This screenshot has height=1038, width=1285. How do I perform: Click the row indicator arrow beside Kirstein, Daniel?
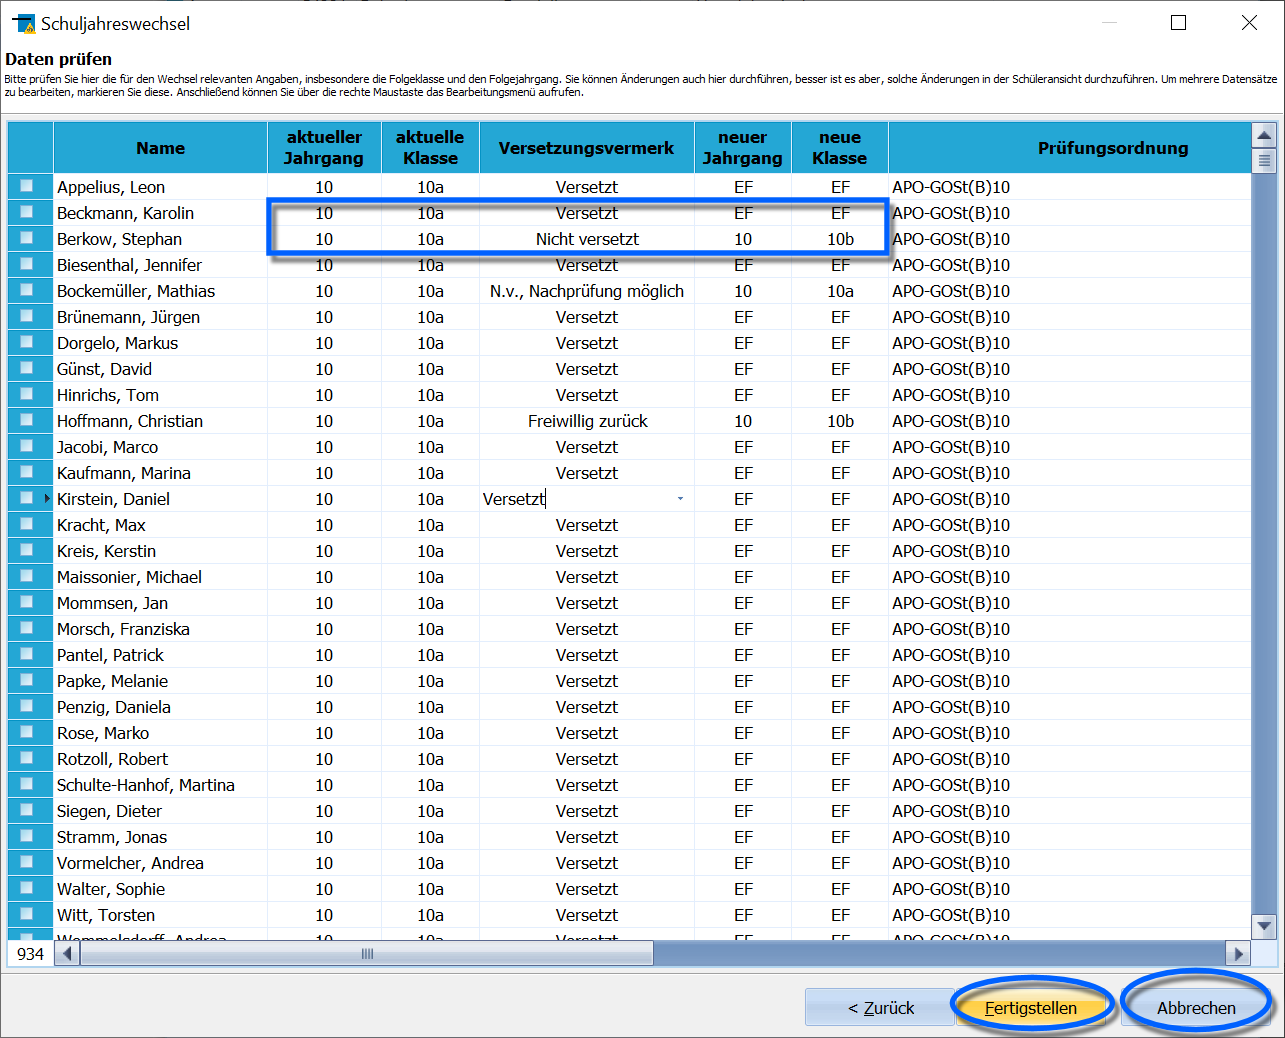click(47, 498)
